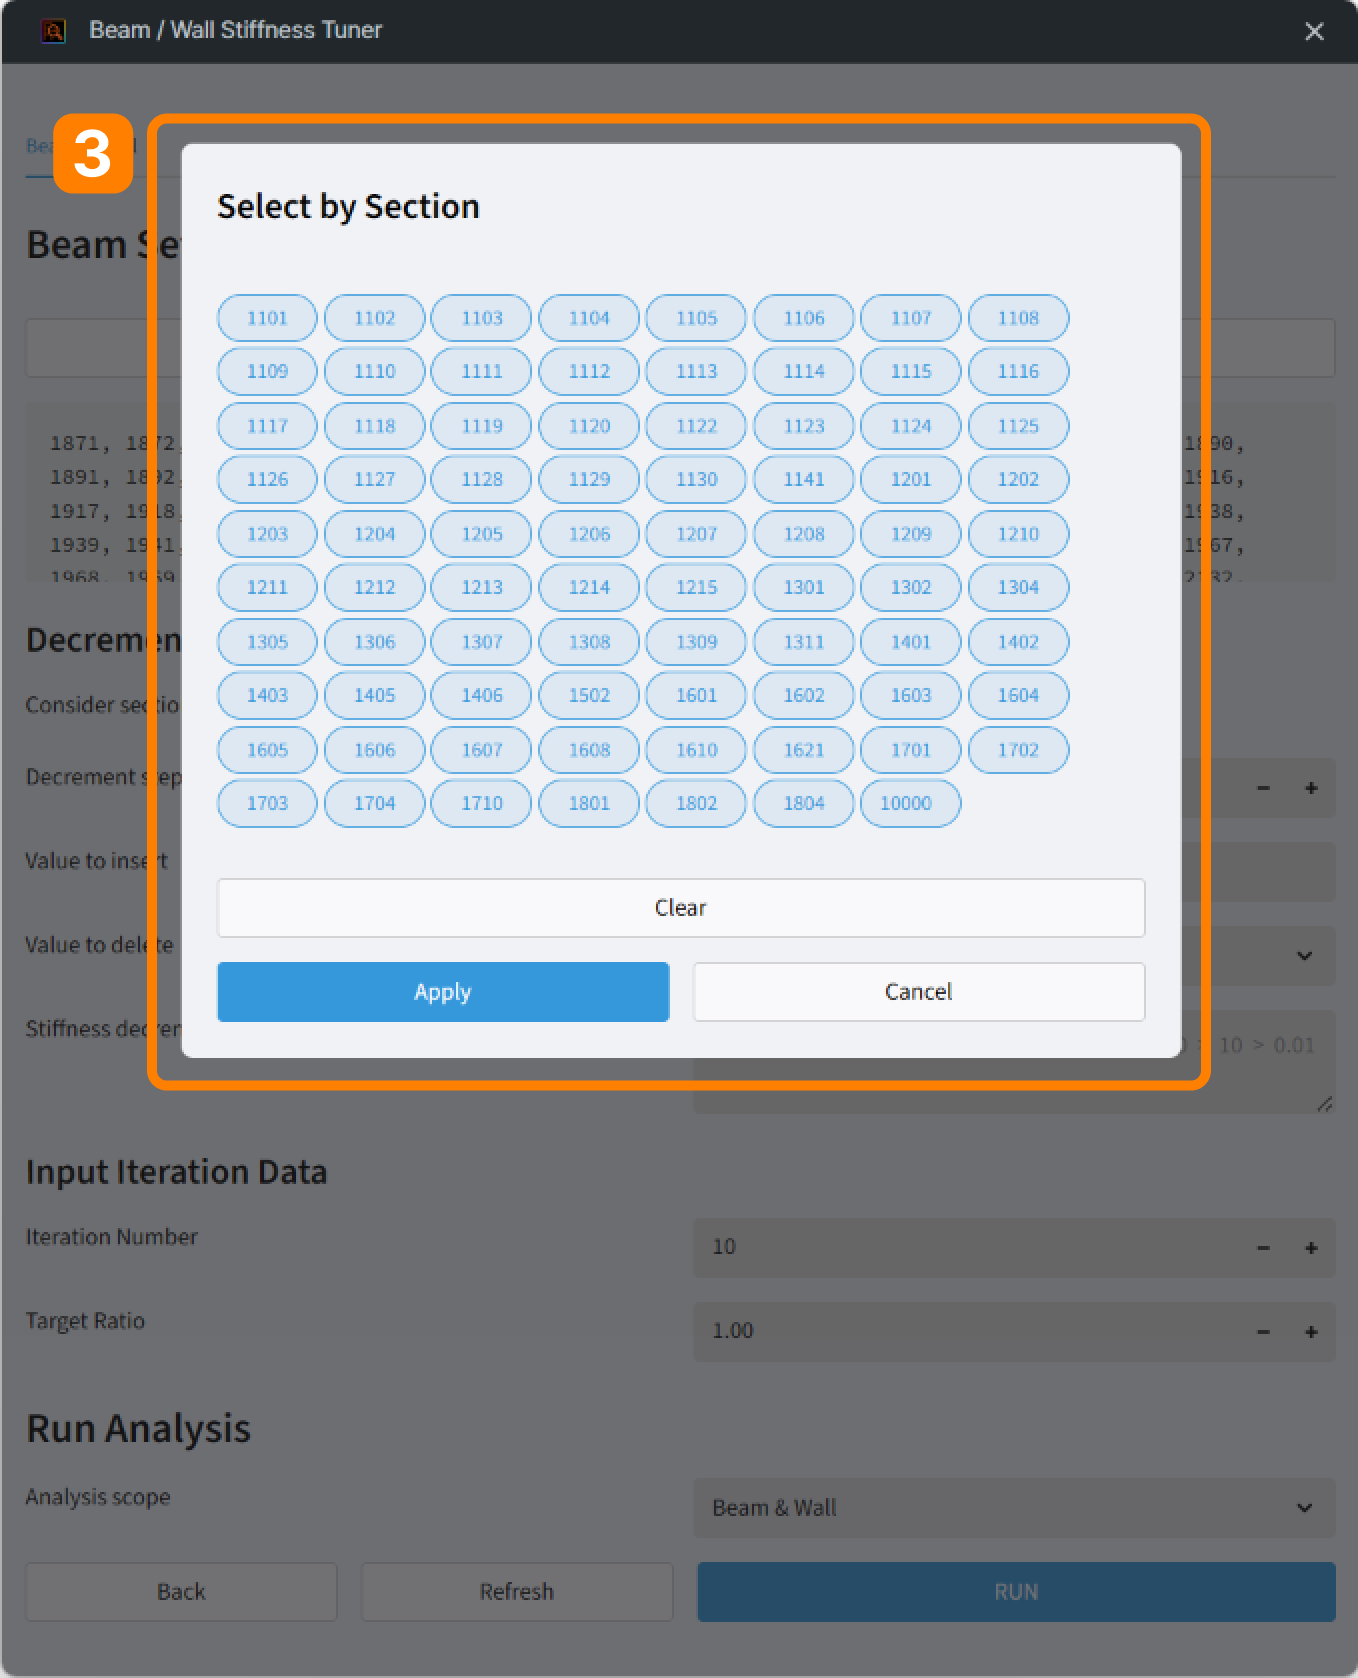Increase Decrement step with plus
The height and width of the screenshot is (1678, 1358).
(1311, 788)
